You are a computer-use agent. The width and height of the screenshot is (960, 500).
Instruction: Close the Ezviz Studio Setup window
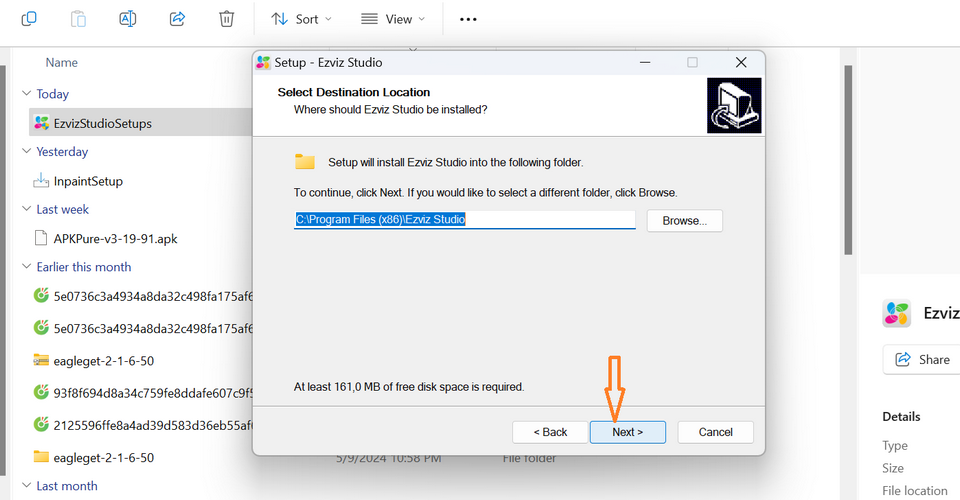tap(741, 62)
